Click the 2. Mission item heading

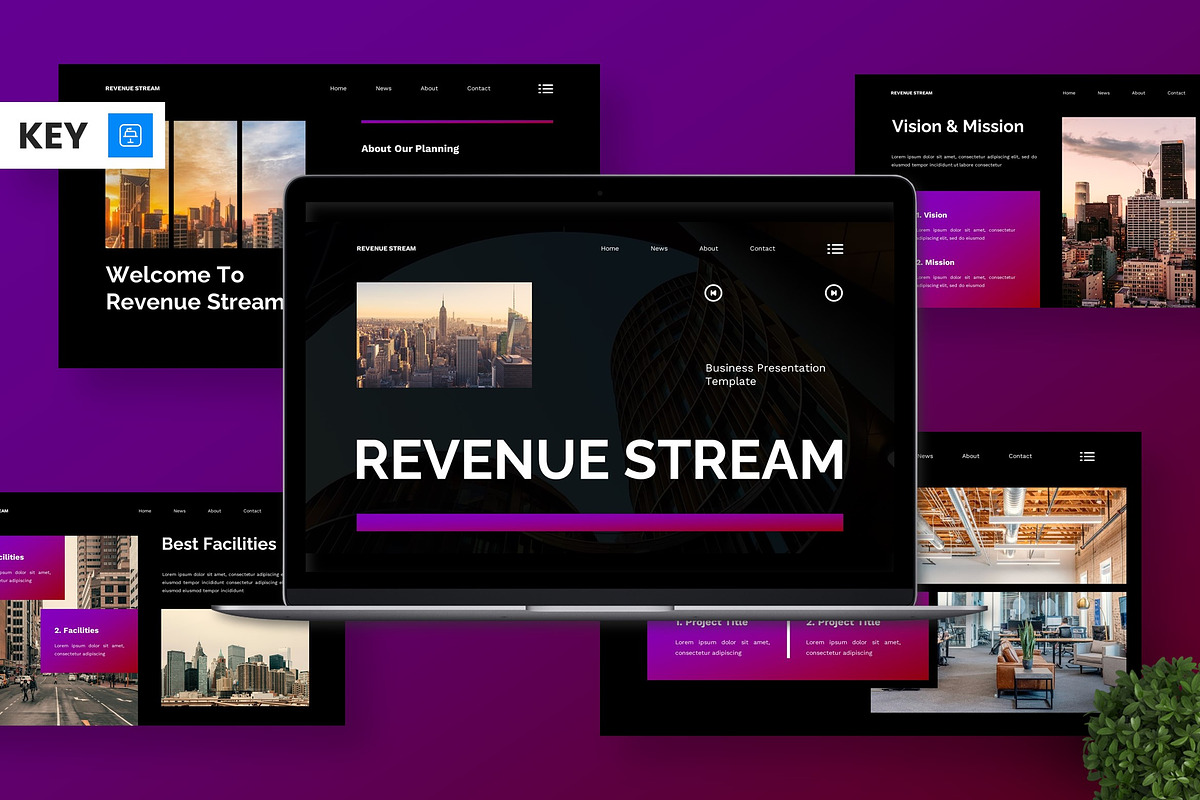935,263
